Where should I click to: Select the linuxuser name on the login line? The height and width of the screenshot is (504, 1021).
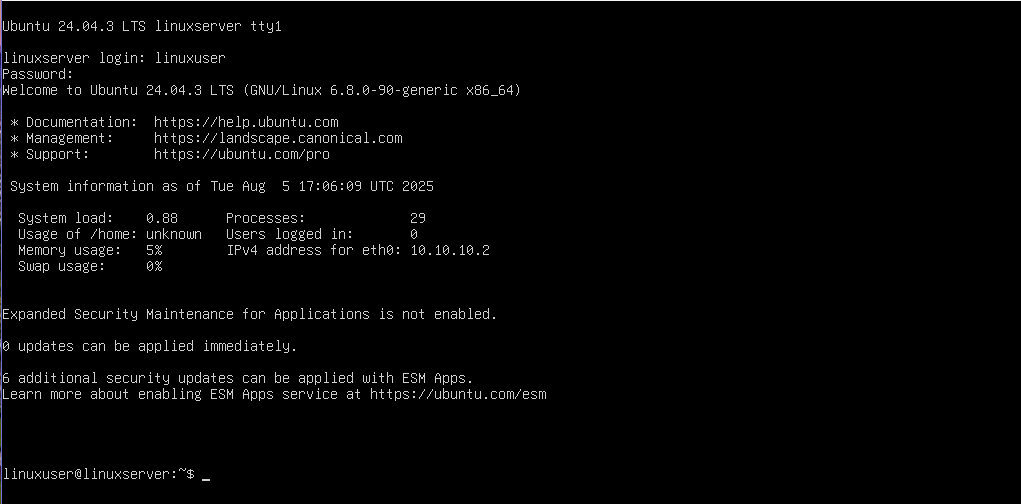pyautogui.click(x=190, y=58)
